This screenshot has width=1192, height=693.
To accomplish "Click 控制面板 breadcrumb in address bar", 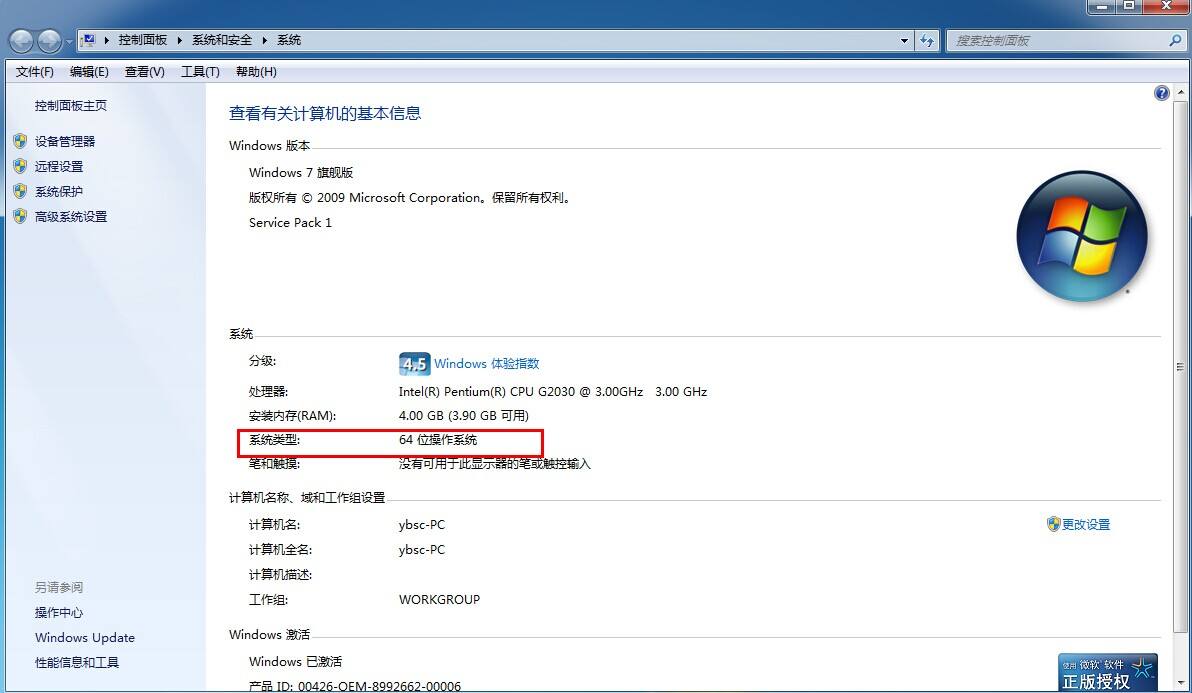I will pos(142,40).
